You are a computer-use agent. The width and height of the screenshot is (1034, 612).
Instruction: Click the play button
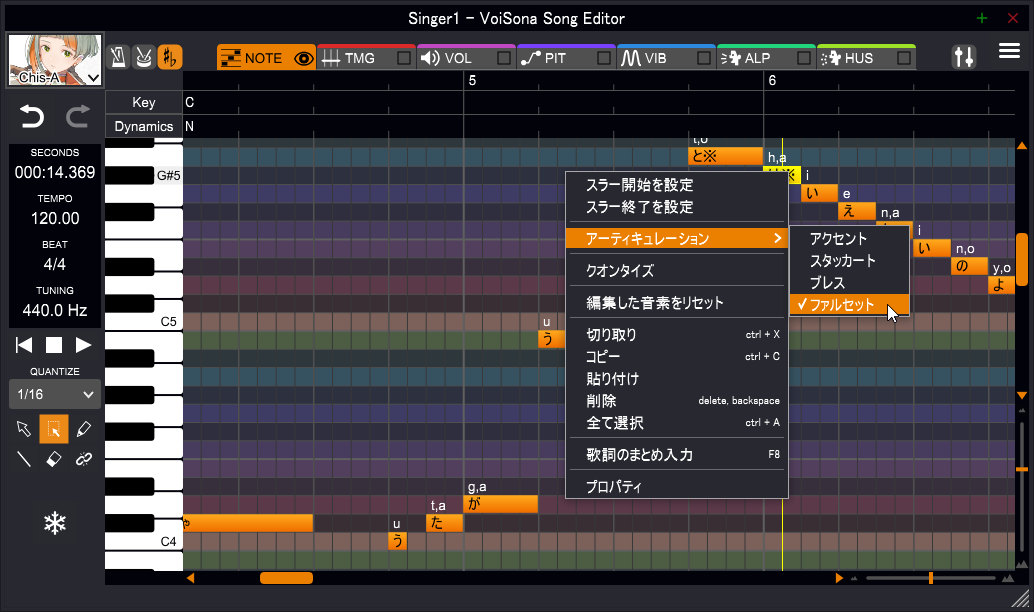[x=83, y=345]
